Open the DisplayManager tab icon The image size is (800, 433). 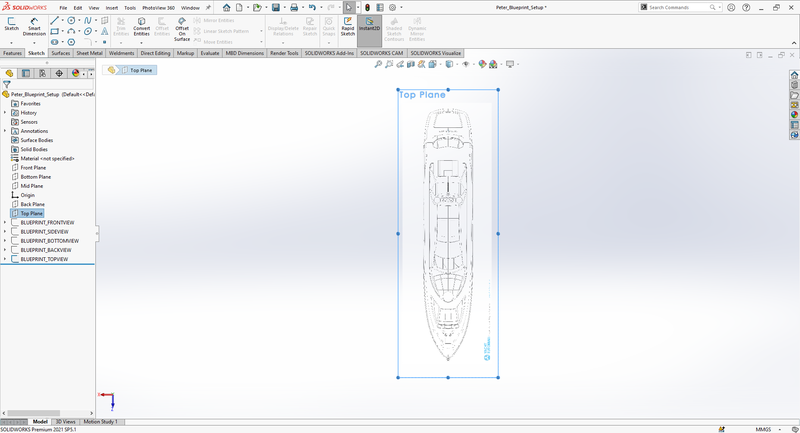tap(76, 73)
